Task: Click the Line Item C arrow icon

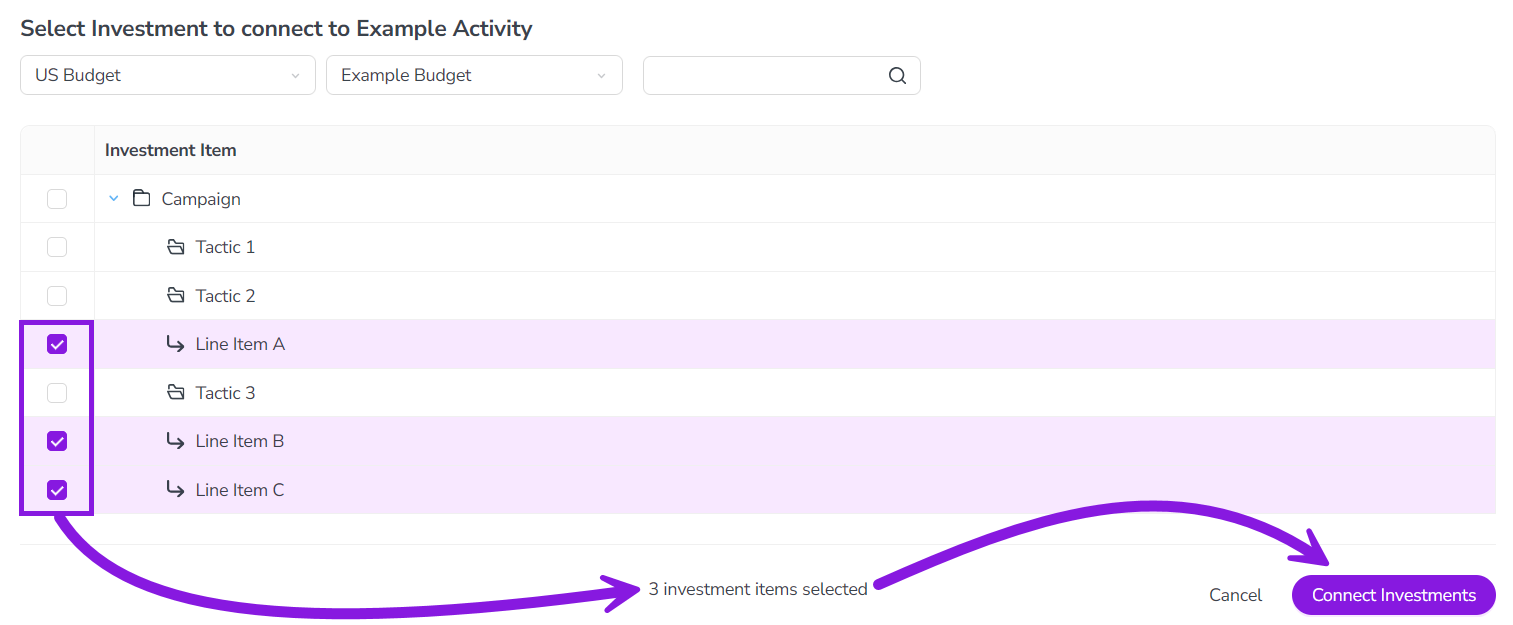Action: pos(176,489)
